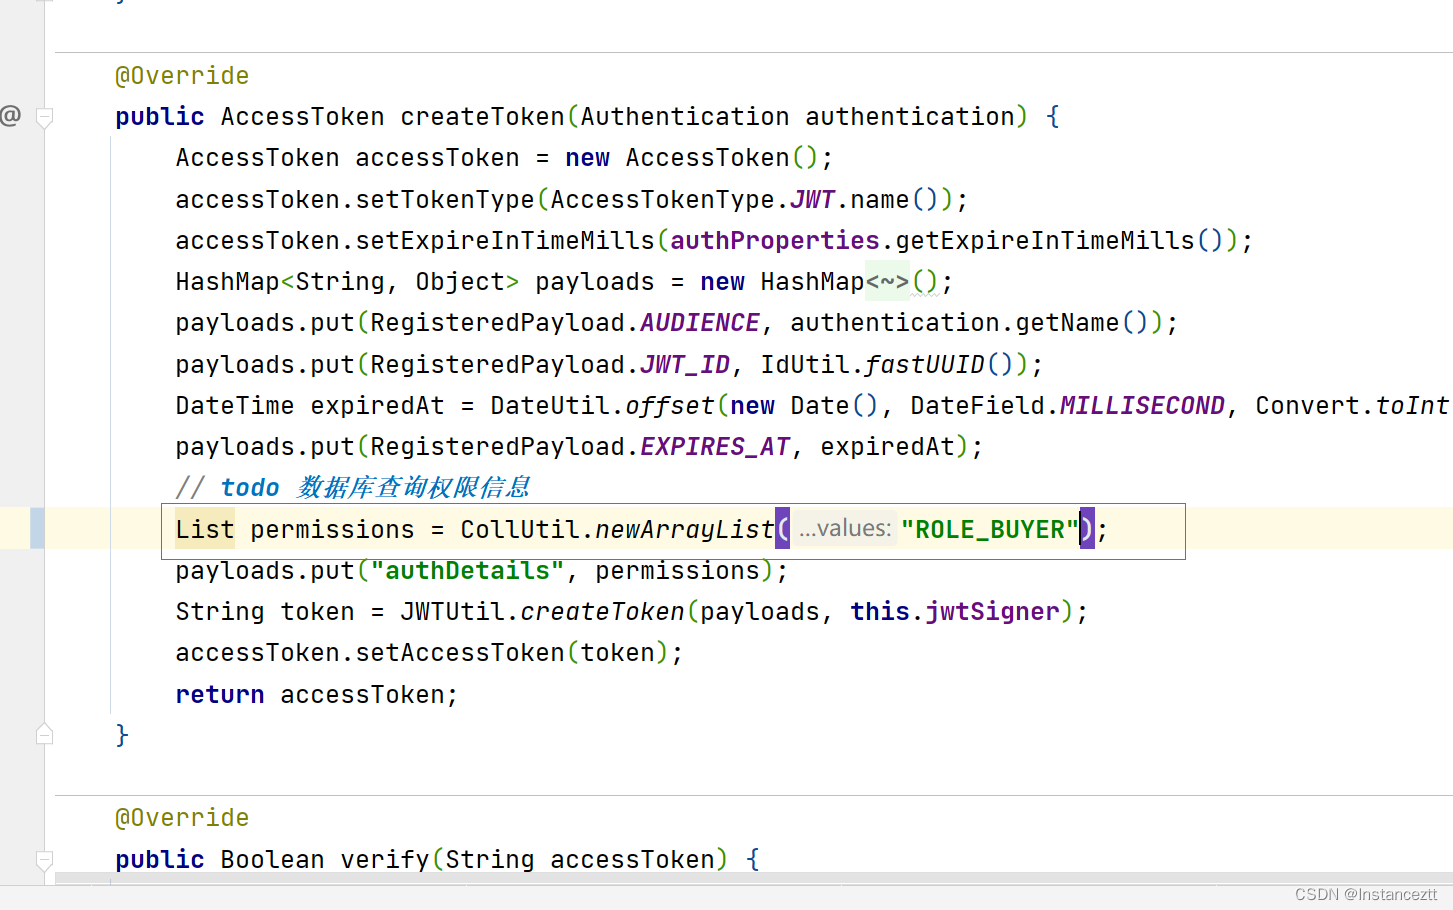The image size is (1453, 910).
Task: Click the setAccessToken method call
Action: point(460,653)
